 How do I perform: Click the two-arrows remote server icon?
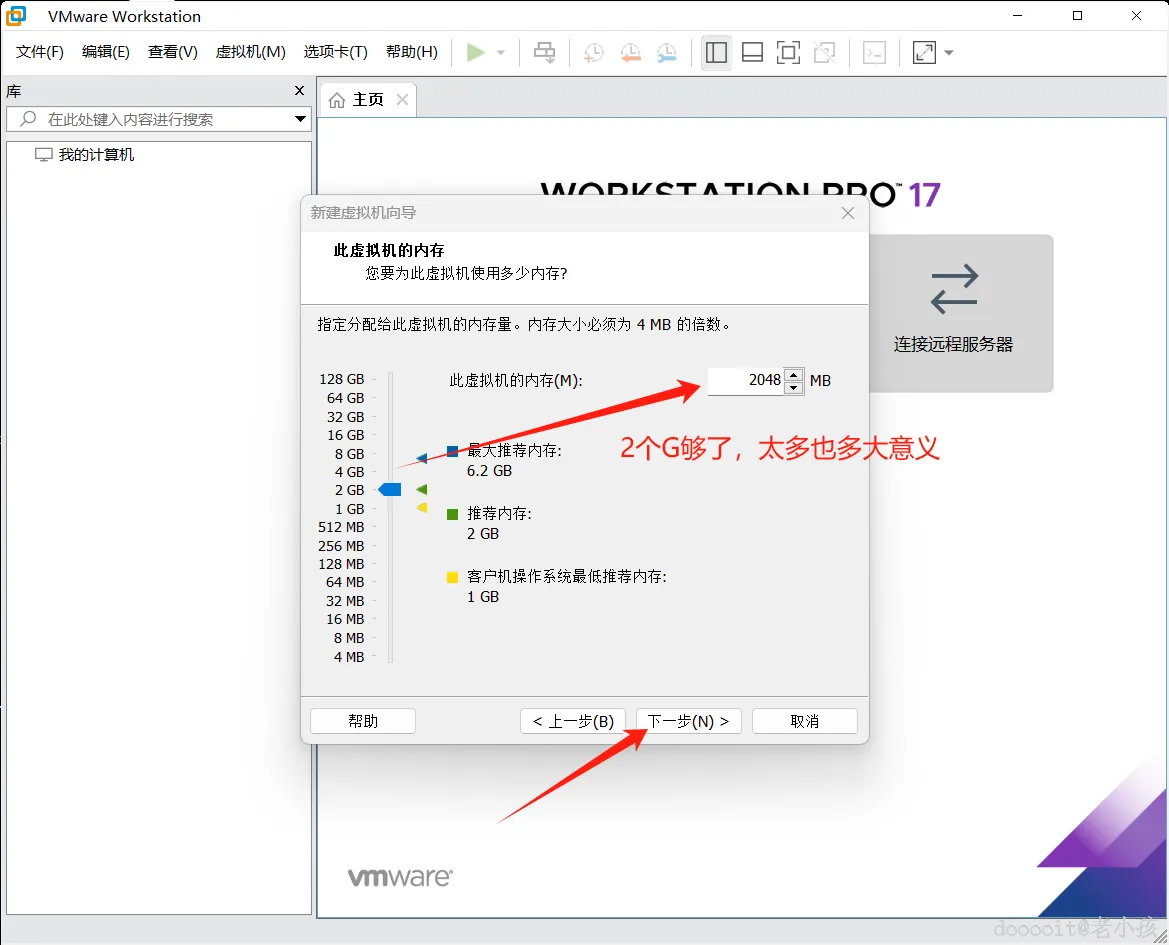(x=954, y=288)
